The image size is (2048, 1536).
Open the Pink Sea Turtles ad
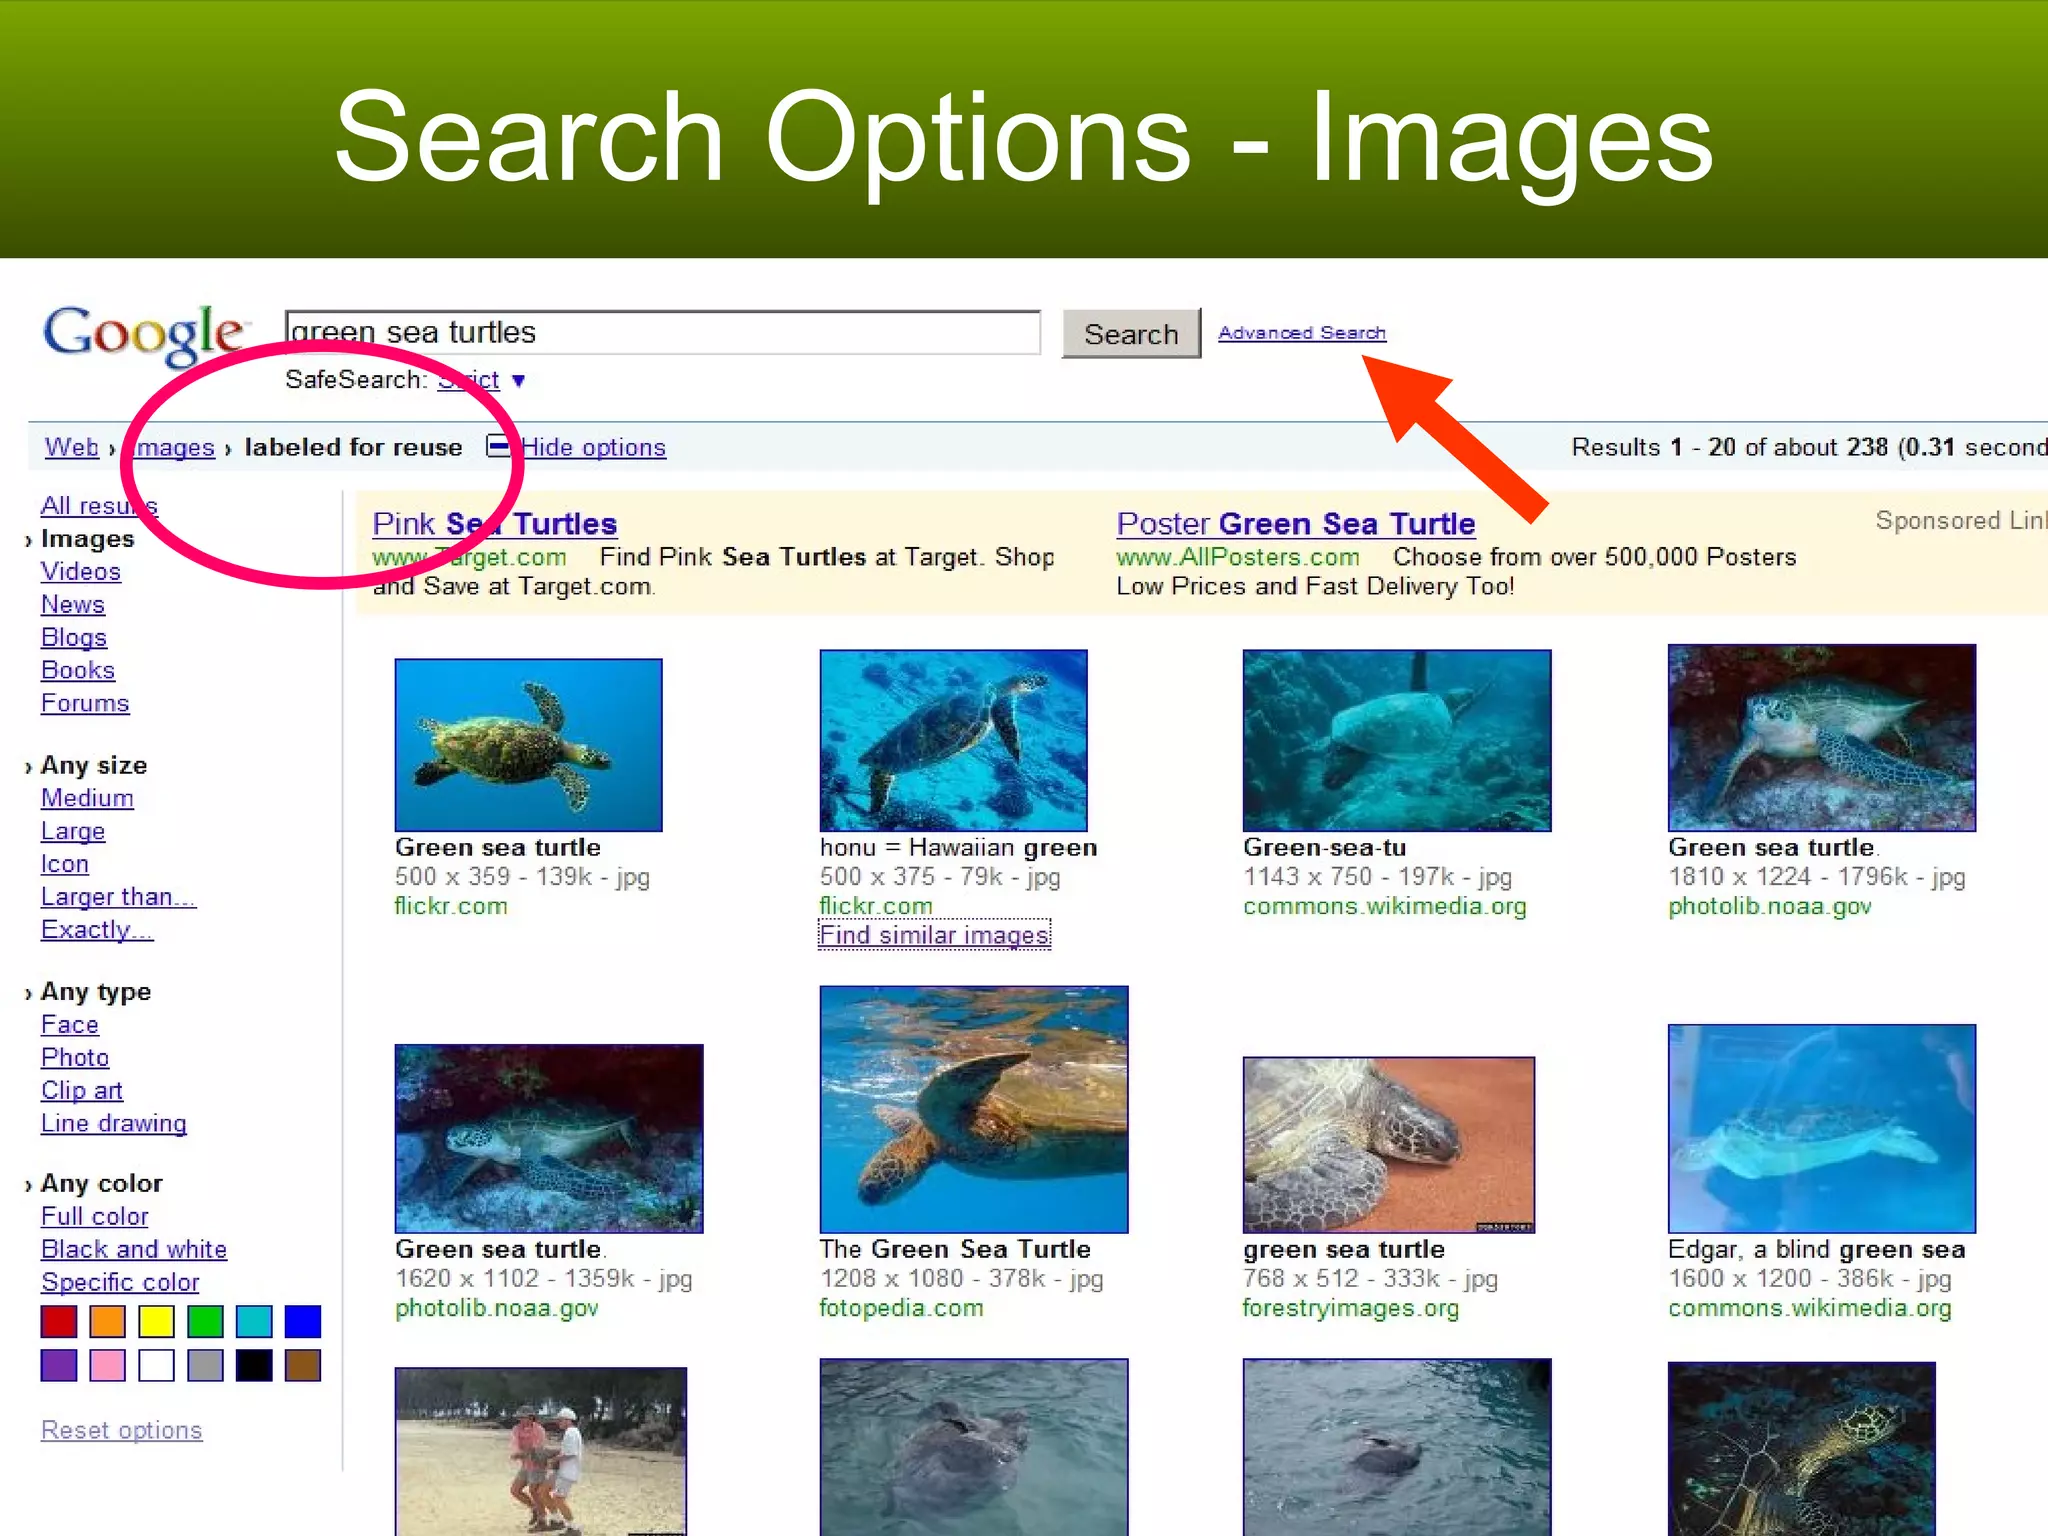point(494,524)
